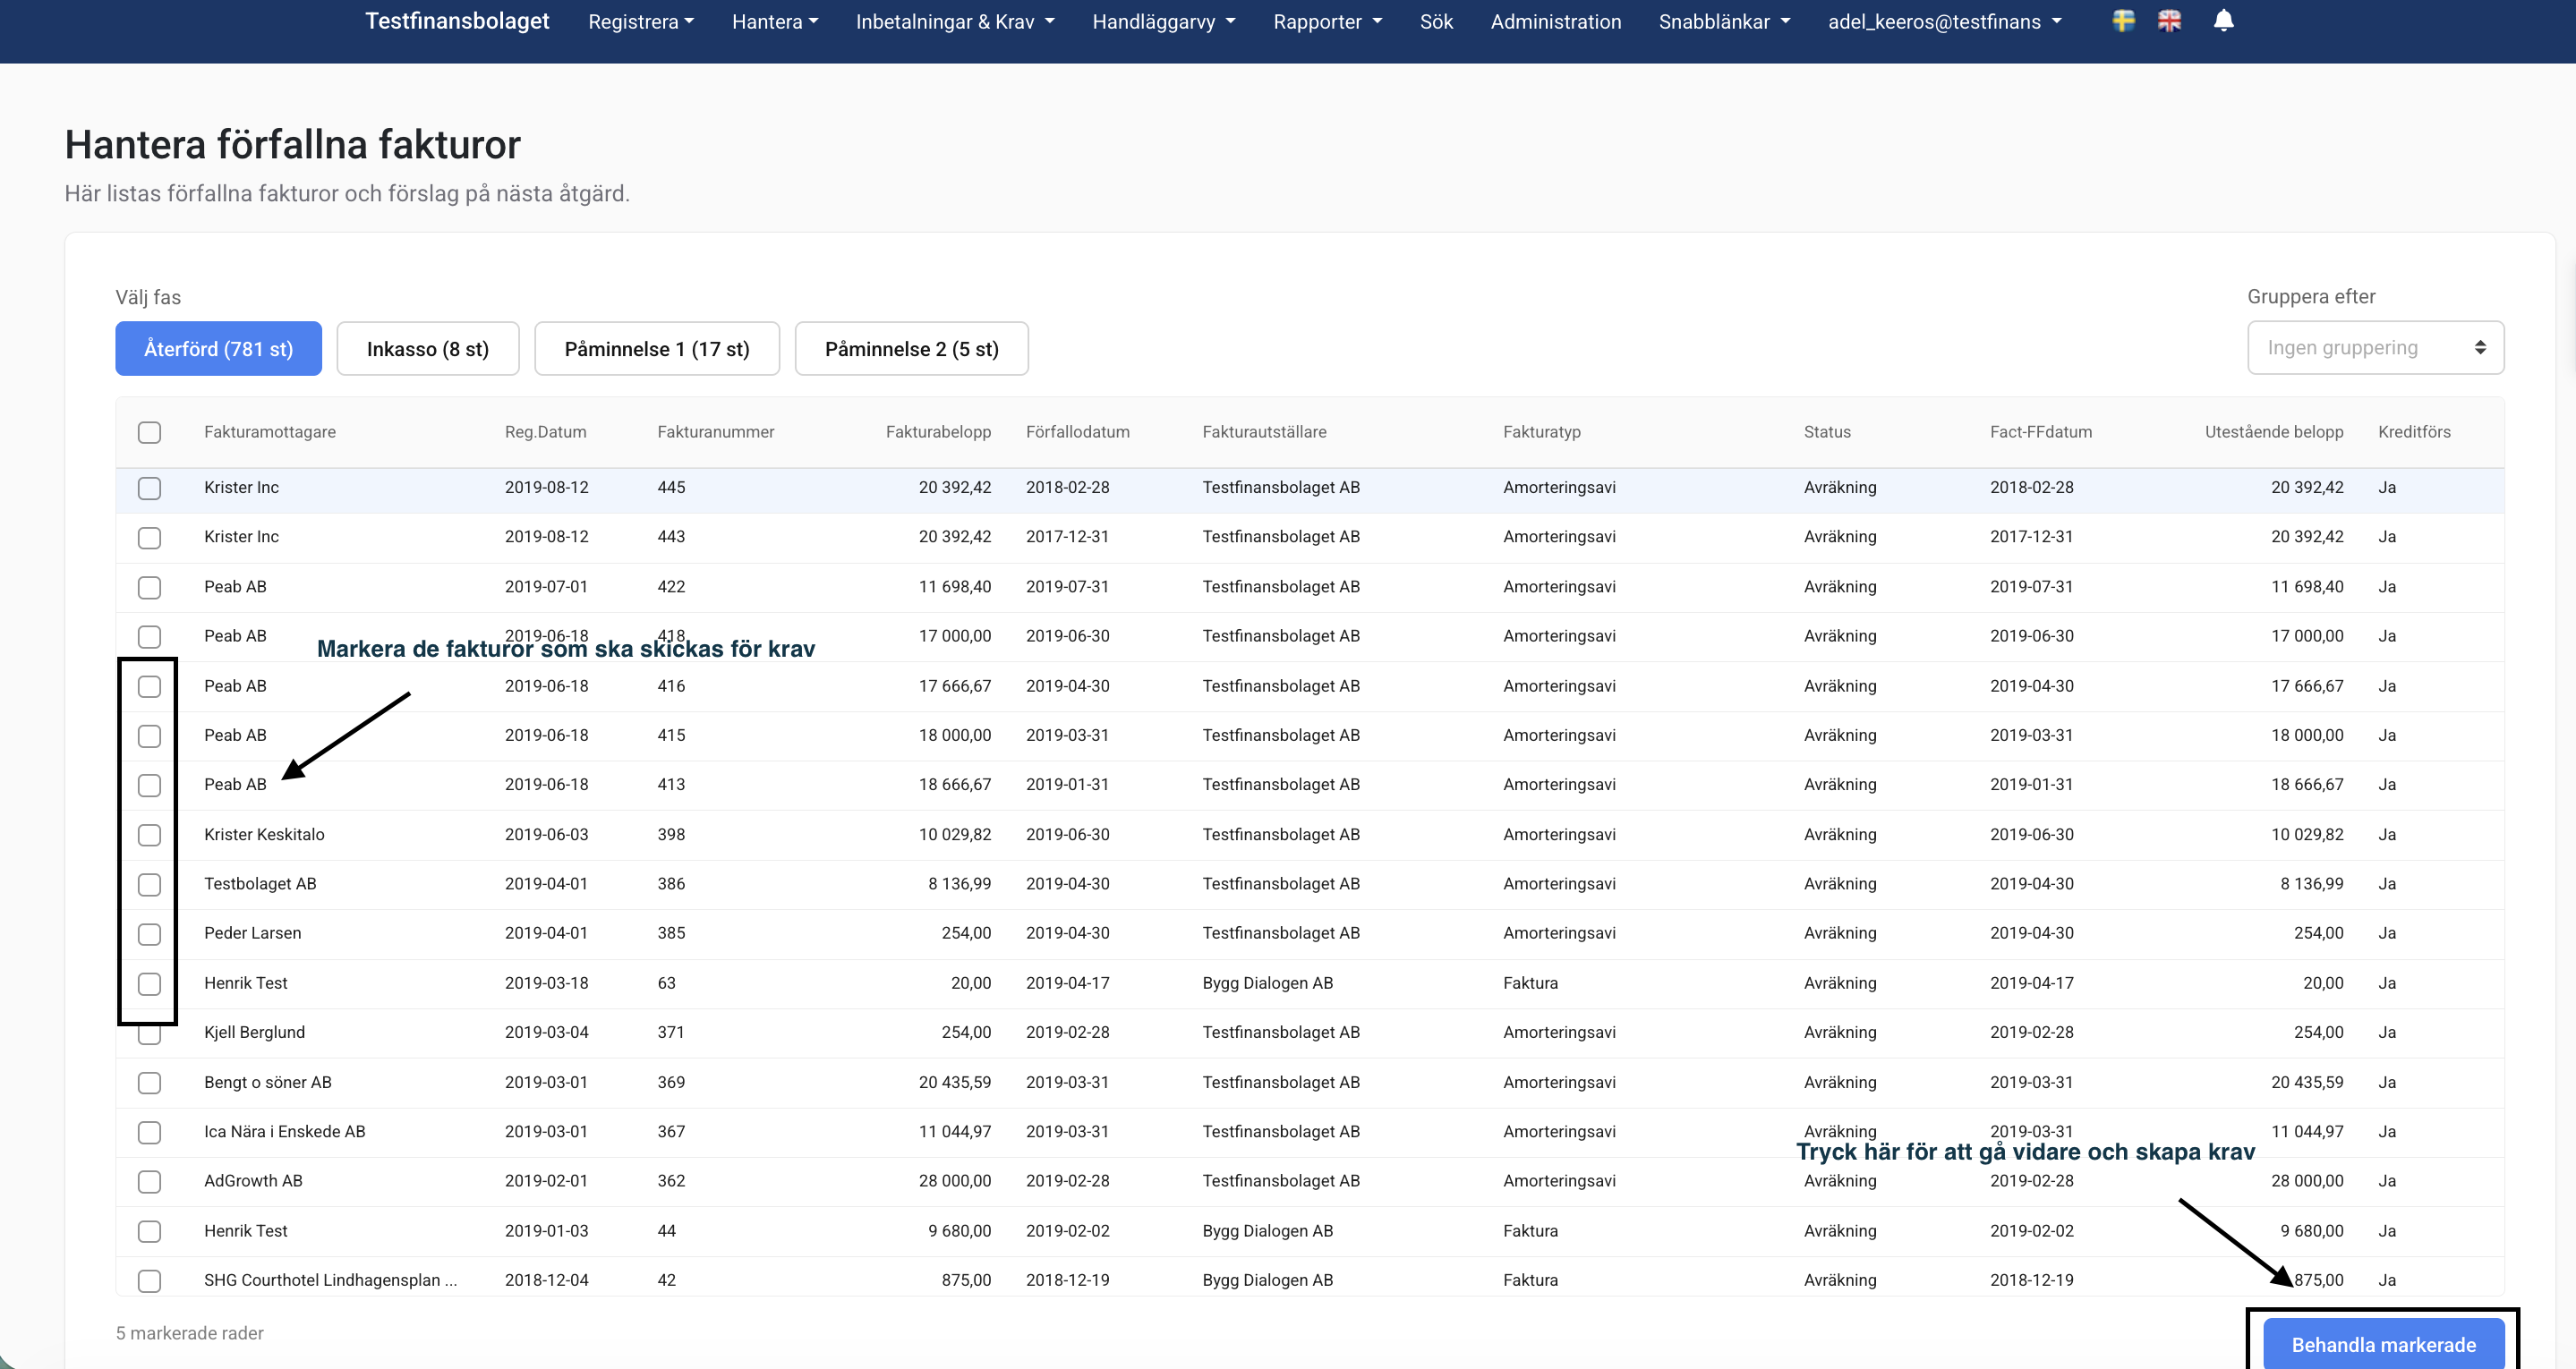Open the Gruppera efter grouping dropdown
Screen dimensions: 2576x1369
click(x=2375, y=348)
